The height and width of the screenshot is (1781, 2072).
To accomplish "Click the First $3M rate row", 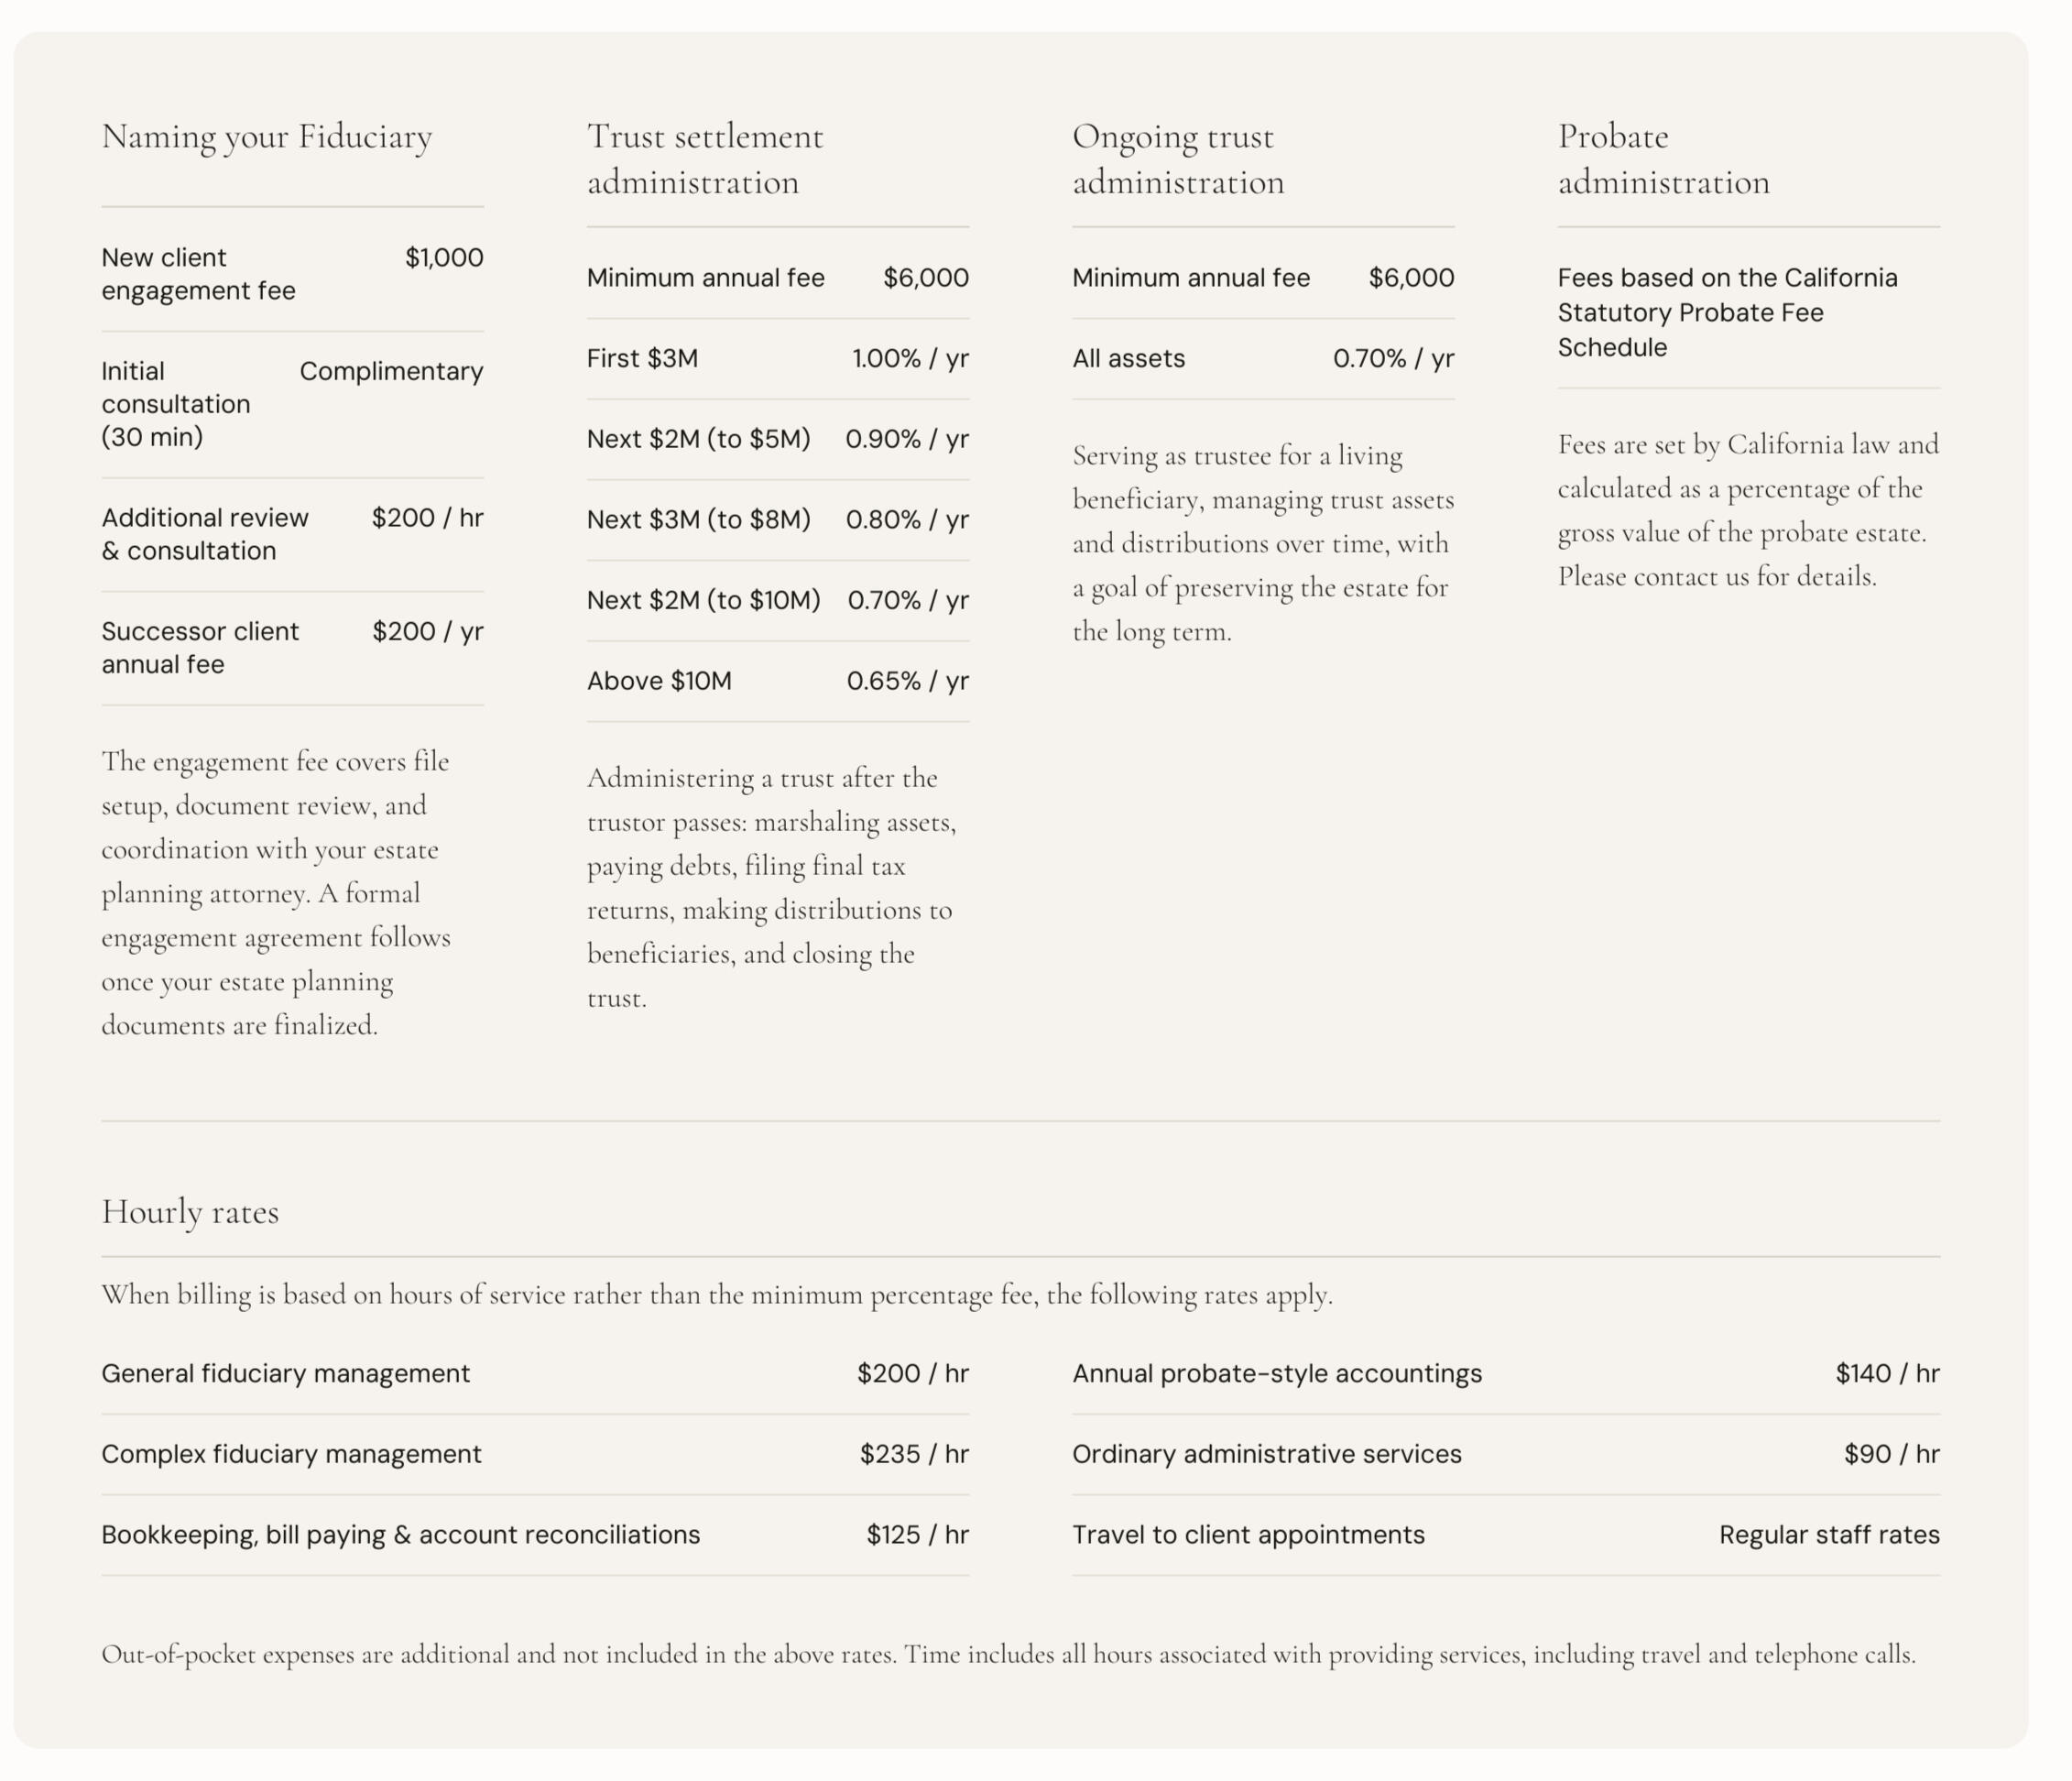I will pyautogui.click(x=778, y=359).
